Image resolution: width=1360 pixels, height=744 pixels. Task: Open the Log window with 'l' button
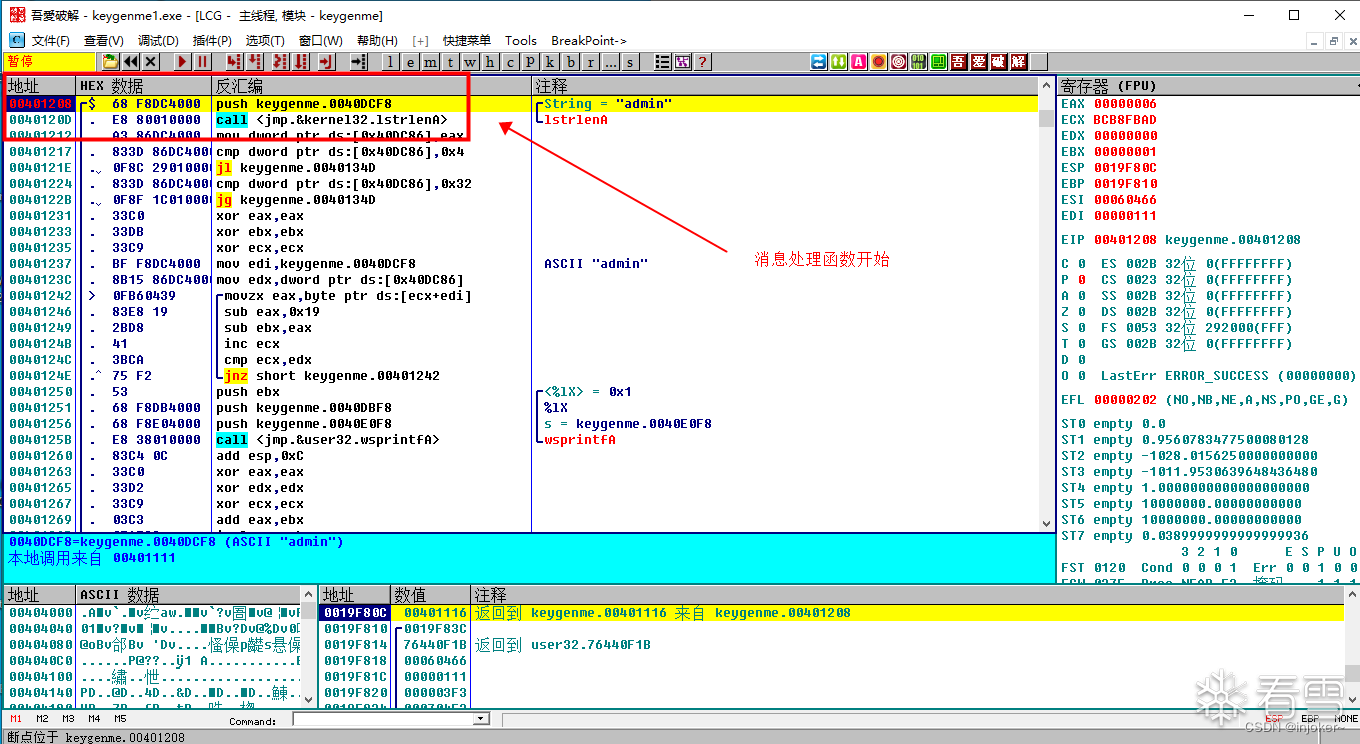click(x=389, y=62)
